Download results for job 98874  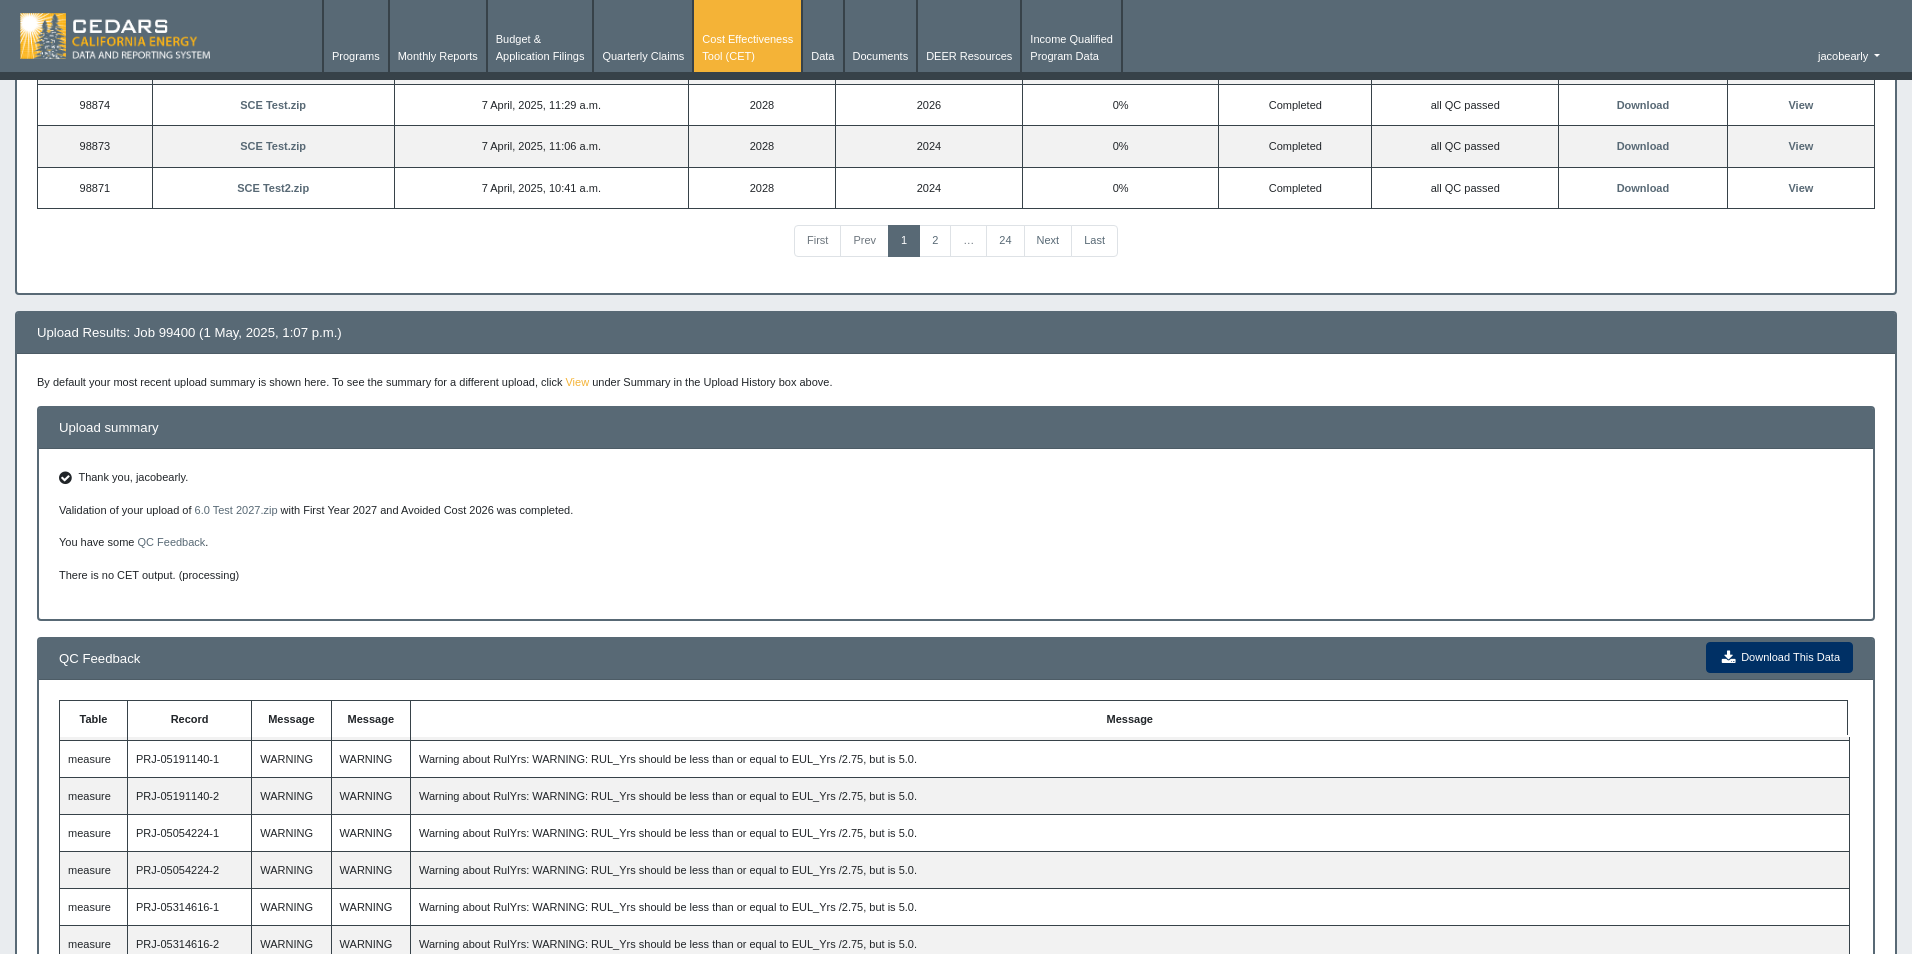coord(1641,105)
